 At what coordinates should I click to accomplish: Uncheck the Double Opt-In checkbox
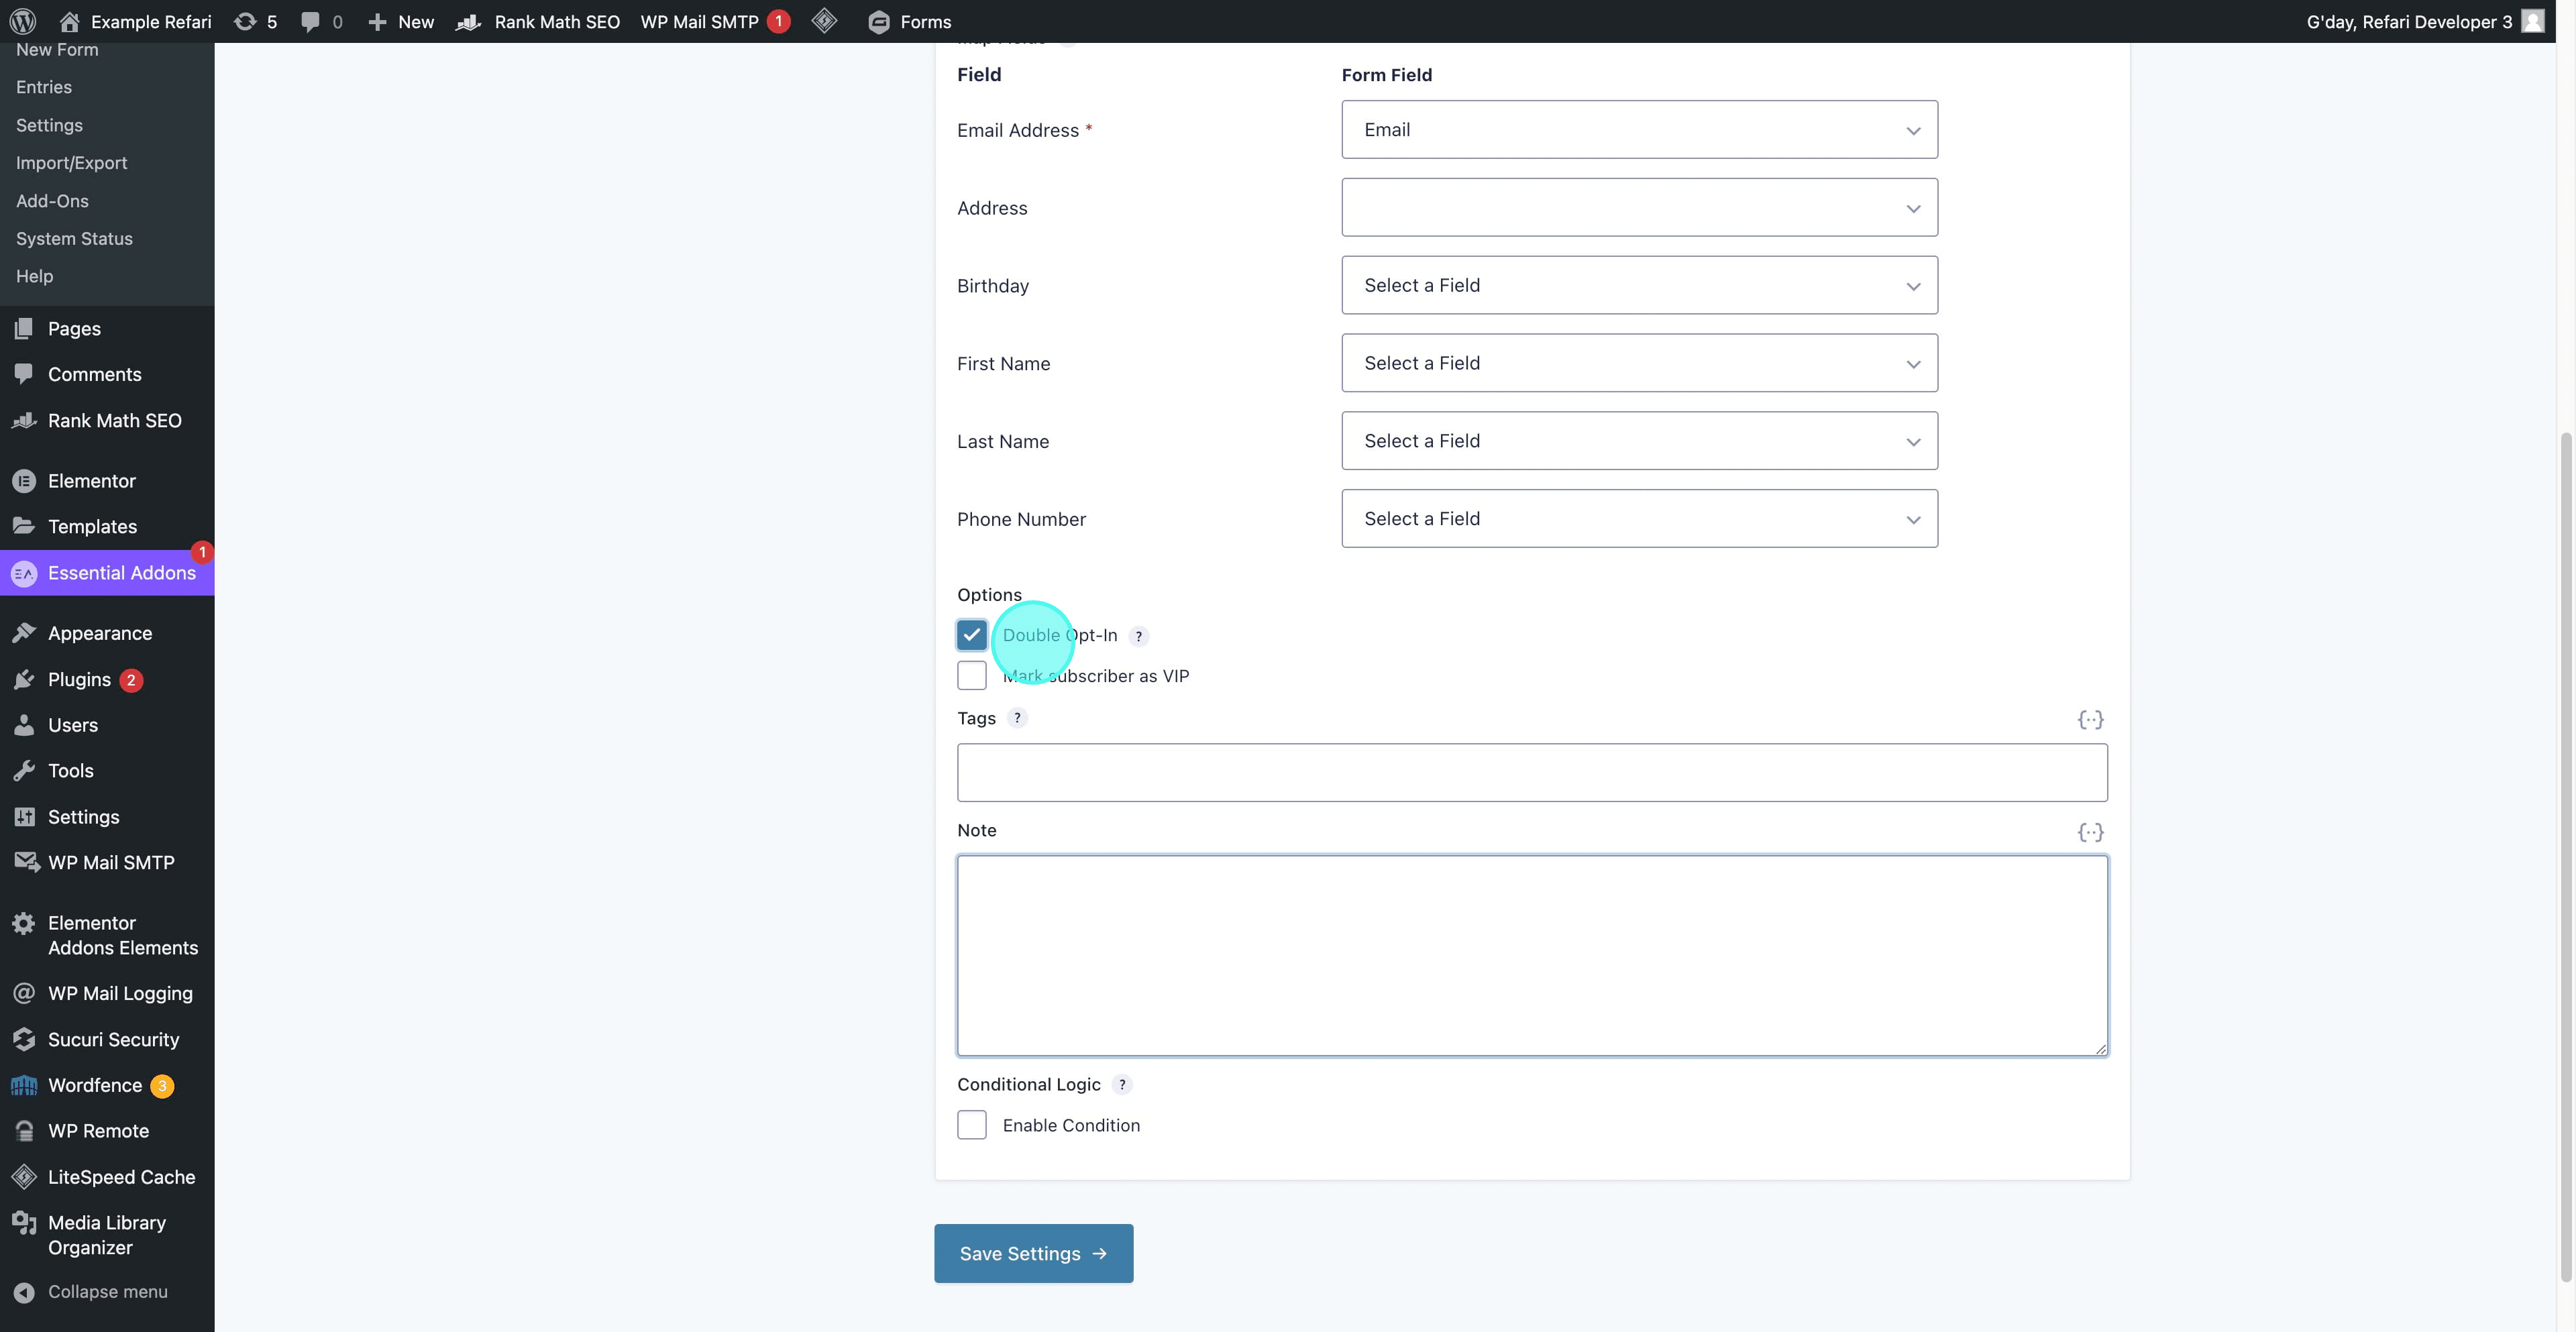point(971,635)
